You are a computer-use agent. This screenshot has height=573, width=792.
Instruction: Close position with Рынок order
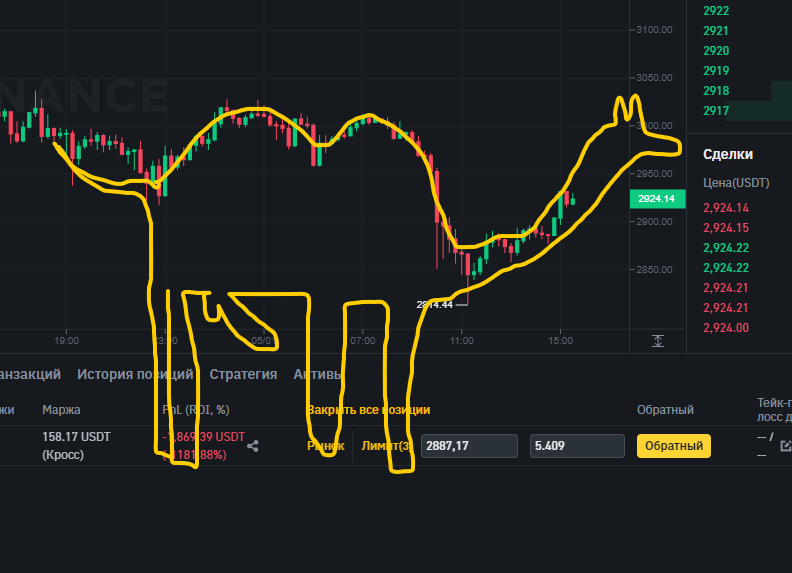click(326, 446)
